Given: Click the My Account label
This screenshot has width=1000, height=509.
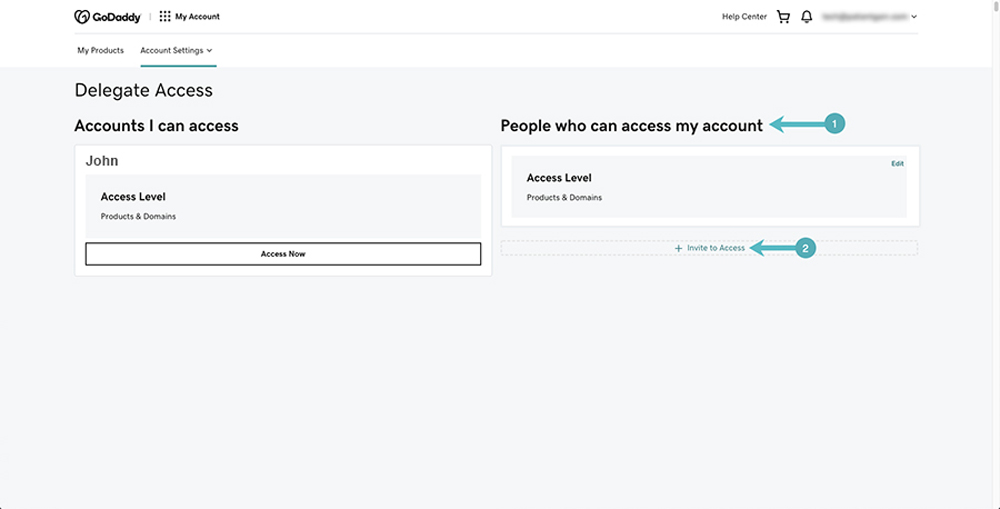Looking at the screenshot, I should coord(198,17).
